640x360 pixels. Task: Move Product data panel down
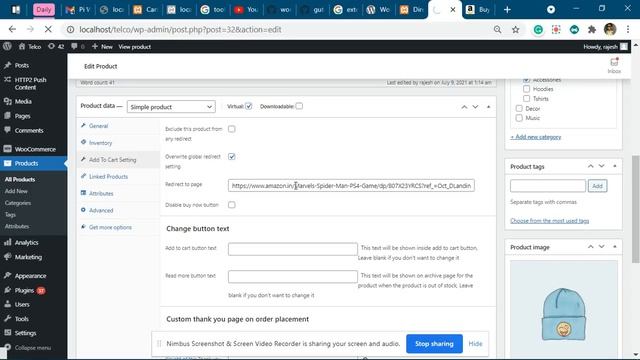476,107
